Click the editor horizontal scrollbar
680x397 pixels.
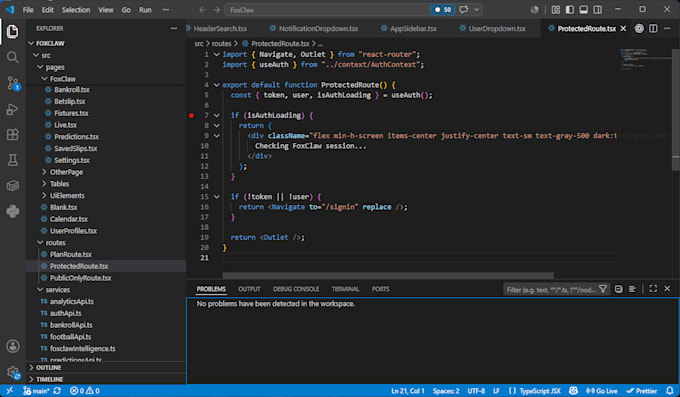click(388, 276)
